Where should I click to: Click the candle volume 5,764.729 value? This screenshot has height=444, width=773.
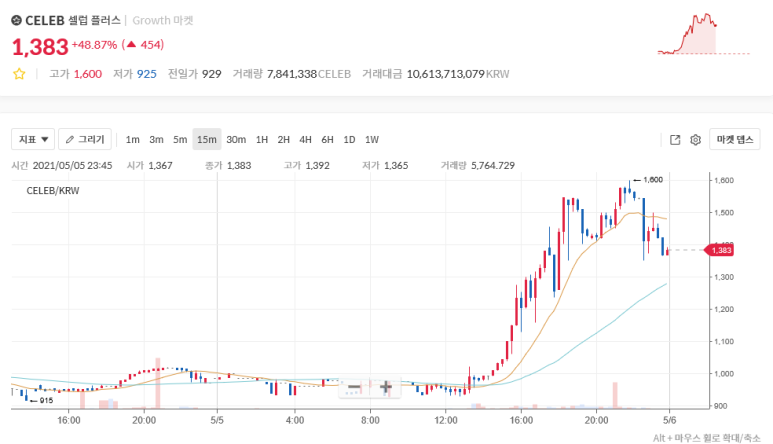pyautogui.click(x=492, y=166)
